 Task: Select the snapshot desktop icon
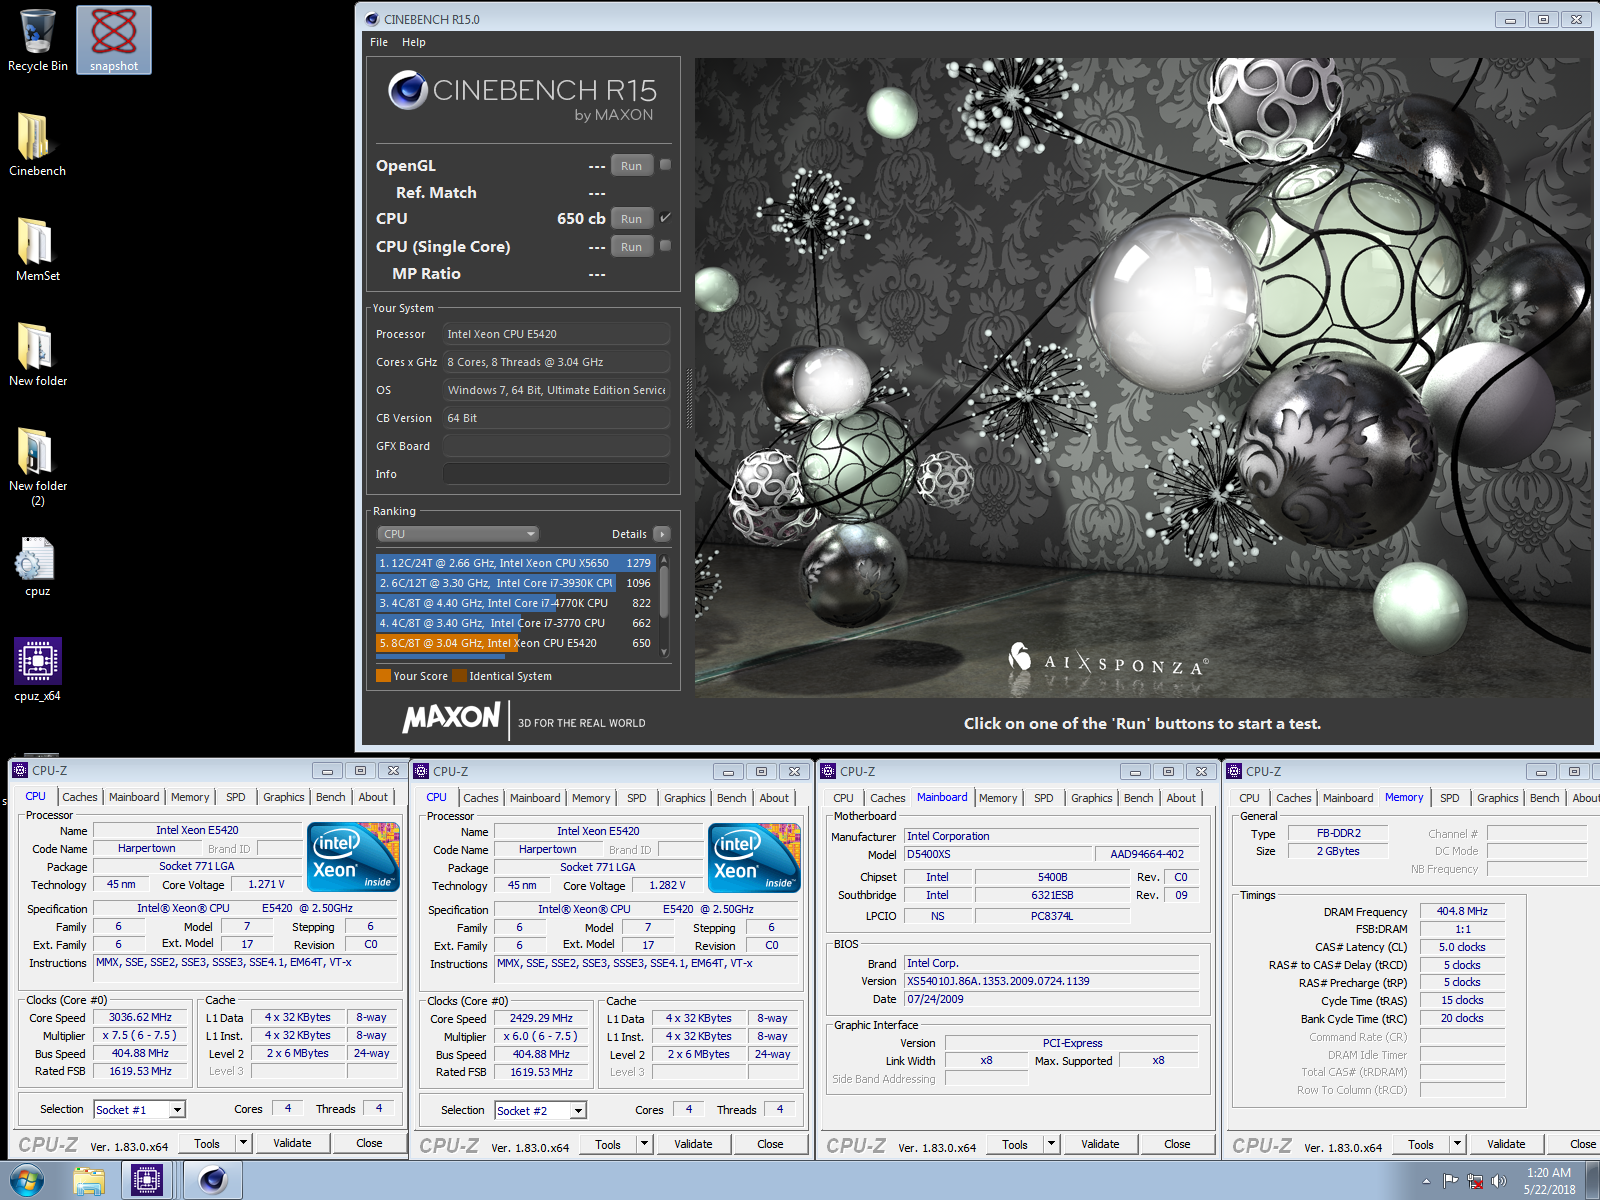tap(114, 40)
